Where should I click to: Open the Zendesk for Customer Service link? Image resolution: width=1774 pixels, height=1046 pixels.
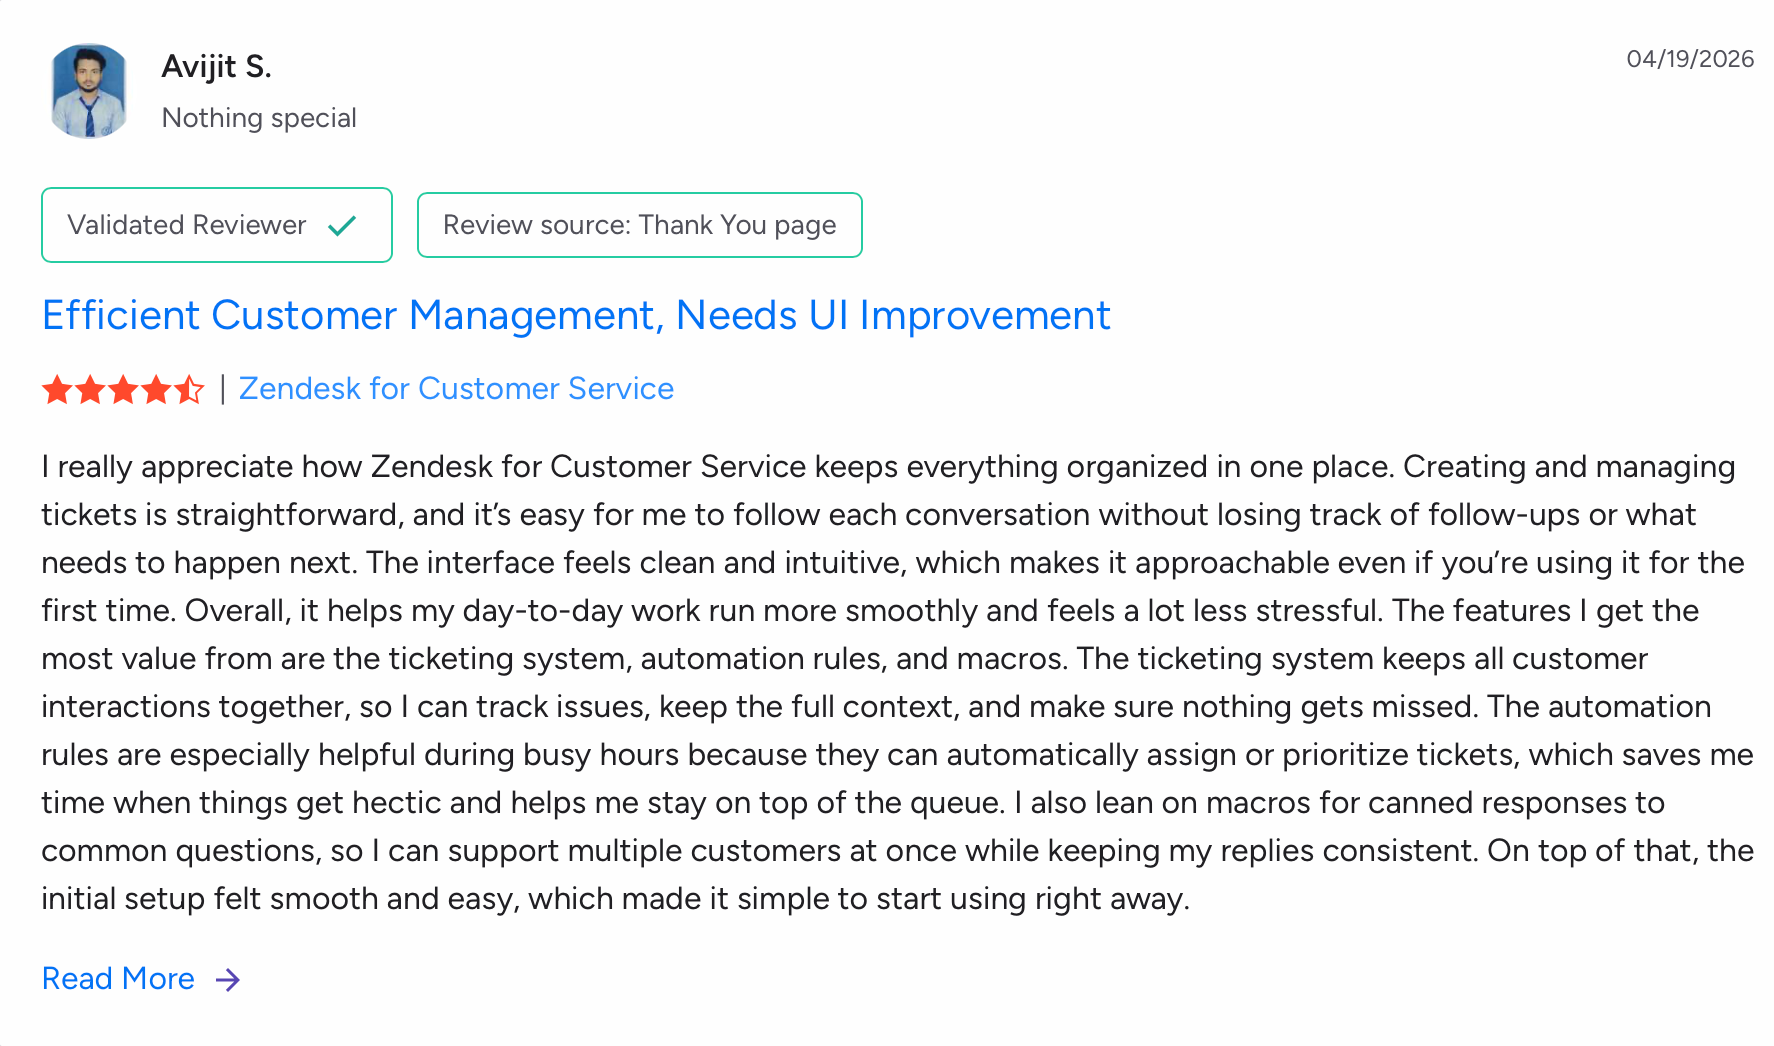point(456,388)
